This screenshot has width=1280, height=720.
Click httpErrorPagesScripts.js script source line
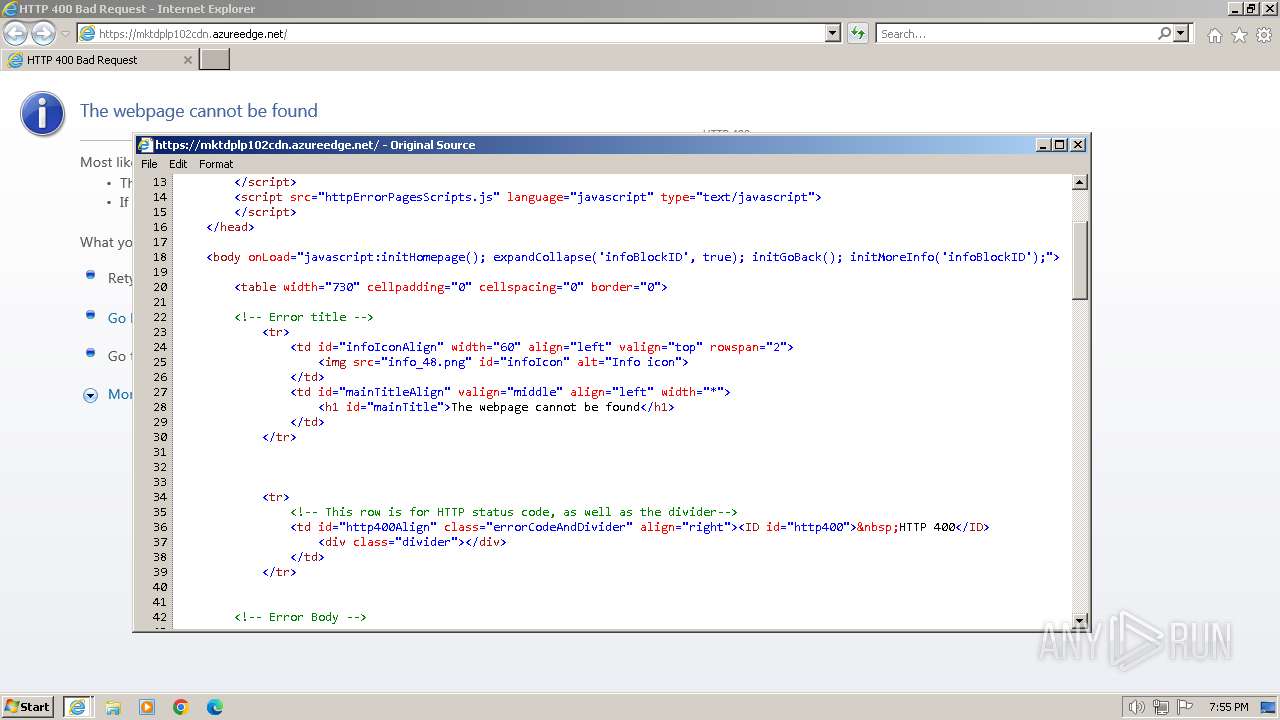(x=528, y=197)
